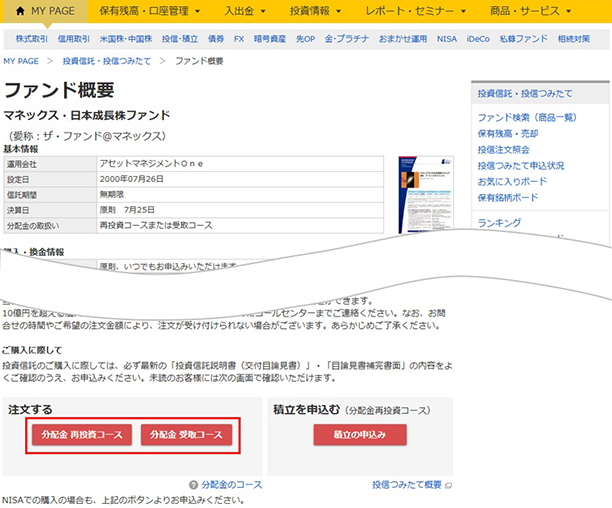Select the 2000年07月26日 date value
This screenshot has width=612, height=508.
(x=132, y=179)
